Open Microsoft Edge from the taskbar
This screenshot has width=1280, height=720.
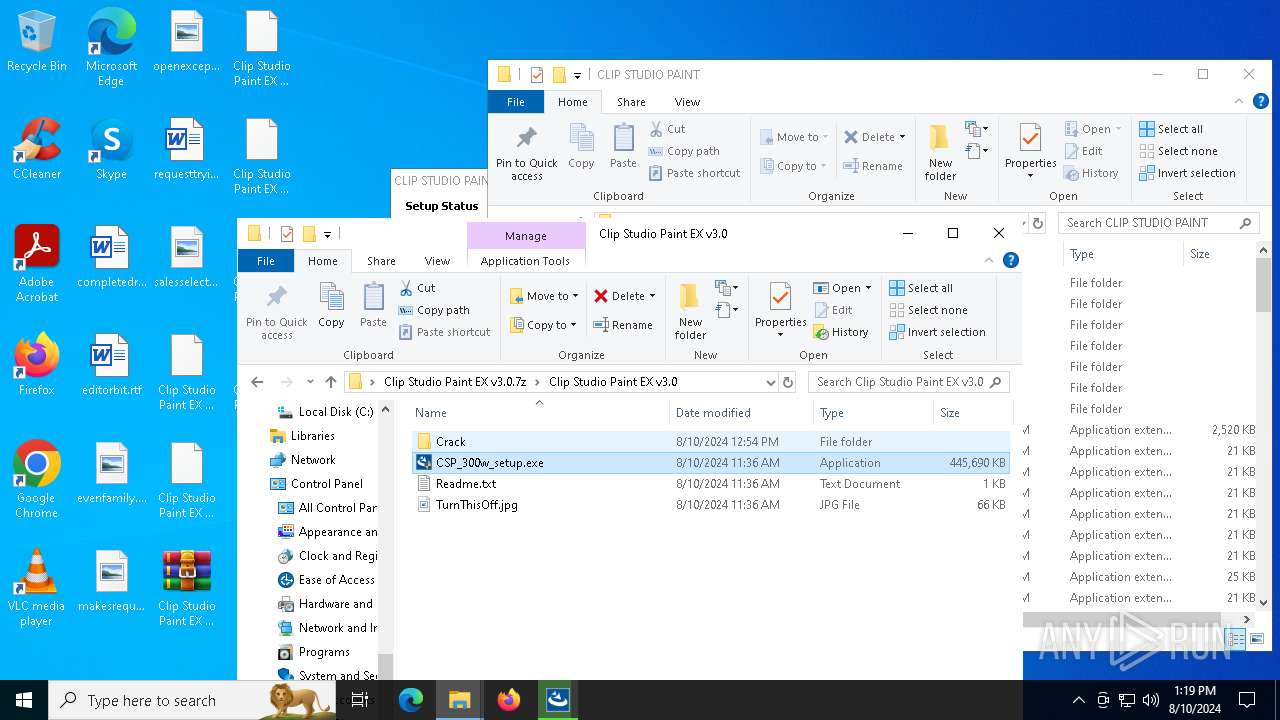pos(411,700)
